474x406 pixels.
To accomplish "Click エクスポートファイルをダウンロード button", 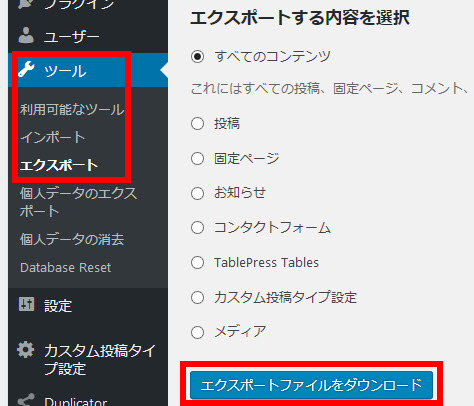I will click(x=311, y=385).
